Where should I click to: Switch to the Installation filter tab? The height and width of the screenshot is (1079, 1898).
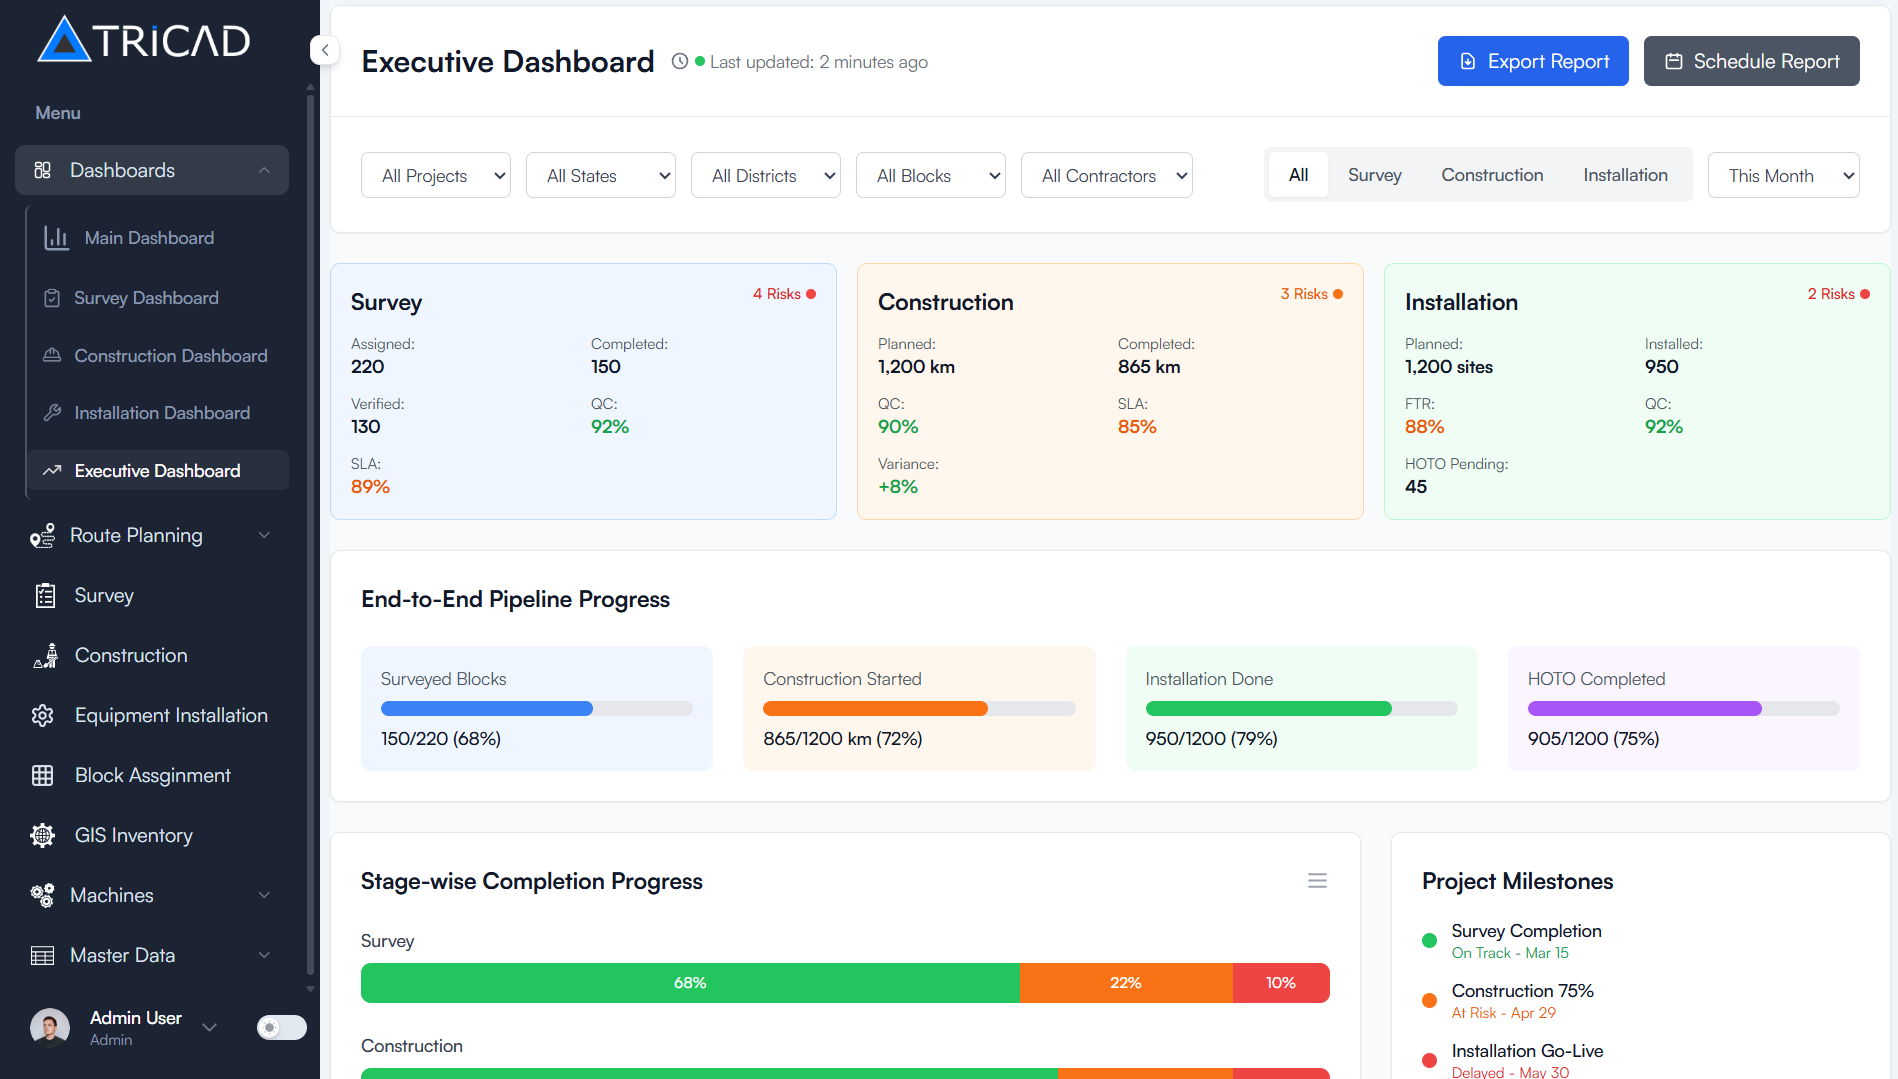coord(1625,175)
